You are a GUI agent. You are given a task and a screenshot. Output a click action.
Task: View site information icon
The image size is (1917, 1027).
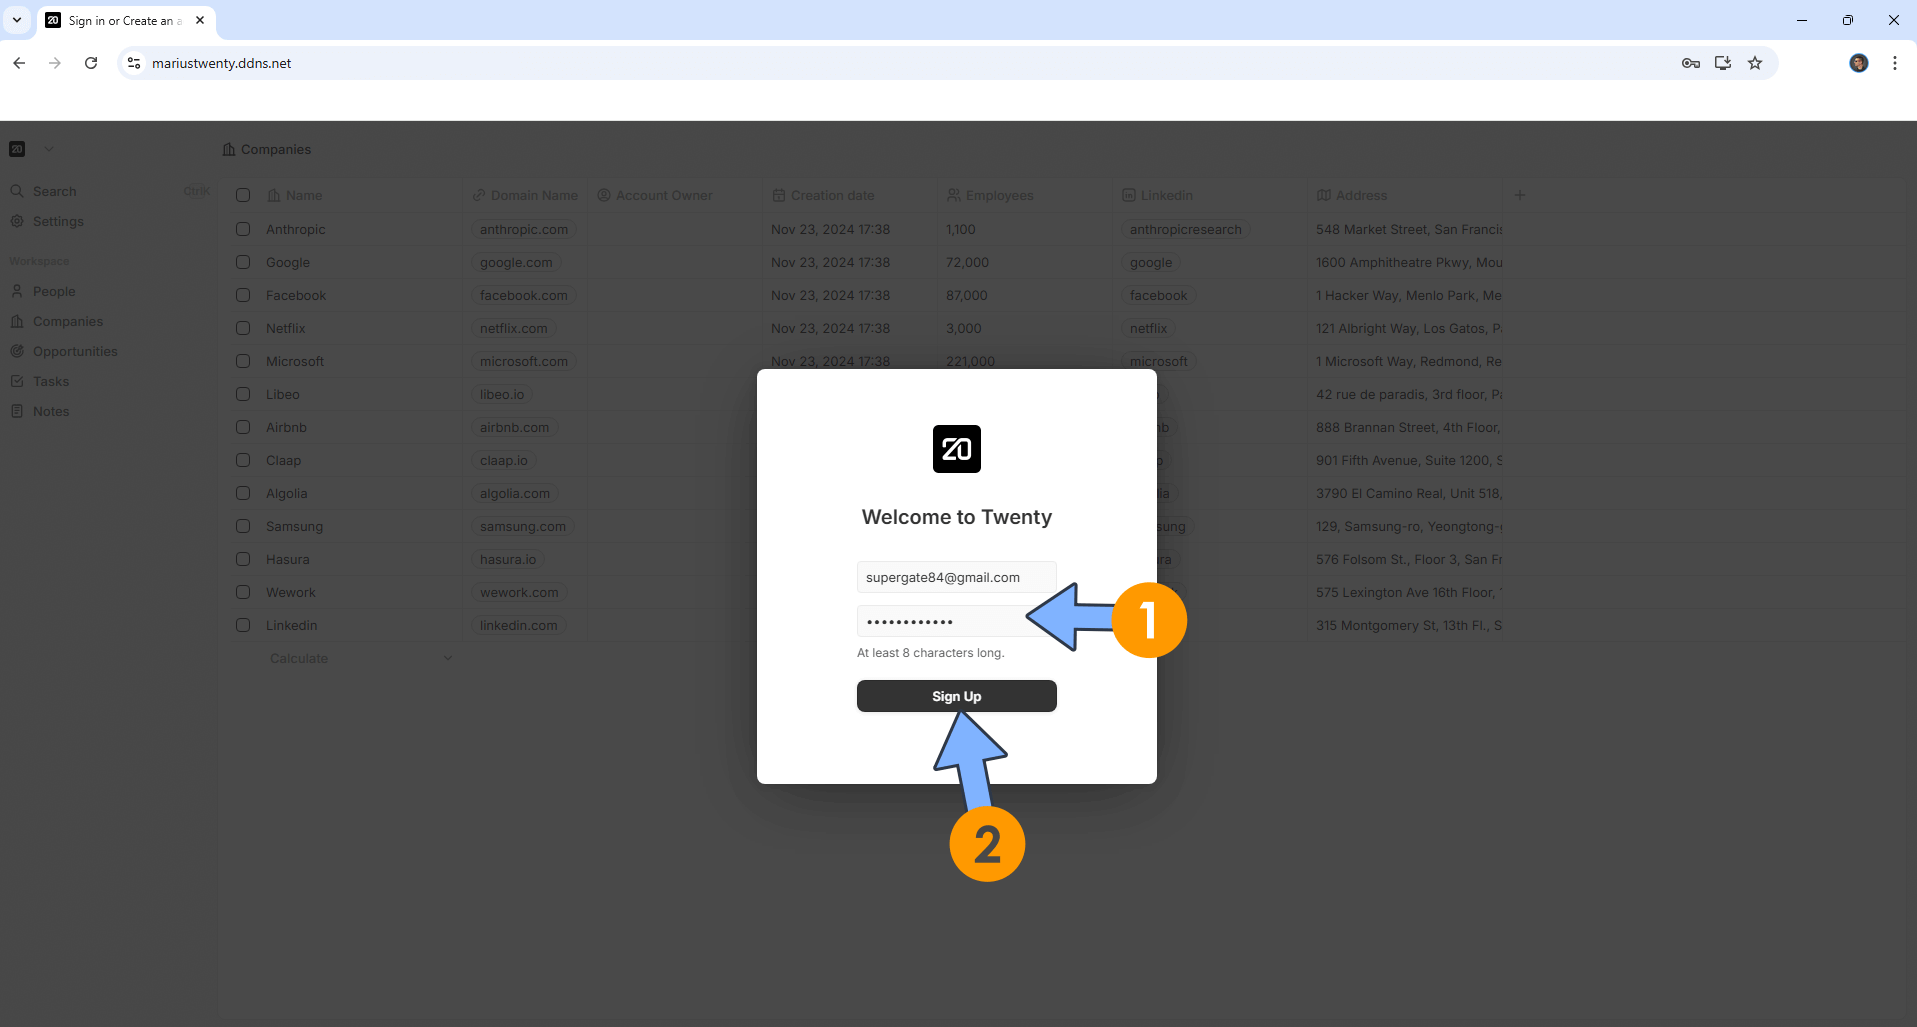pyautogui.click(x=134, y=63)
